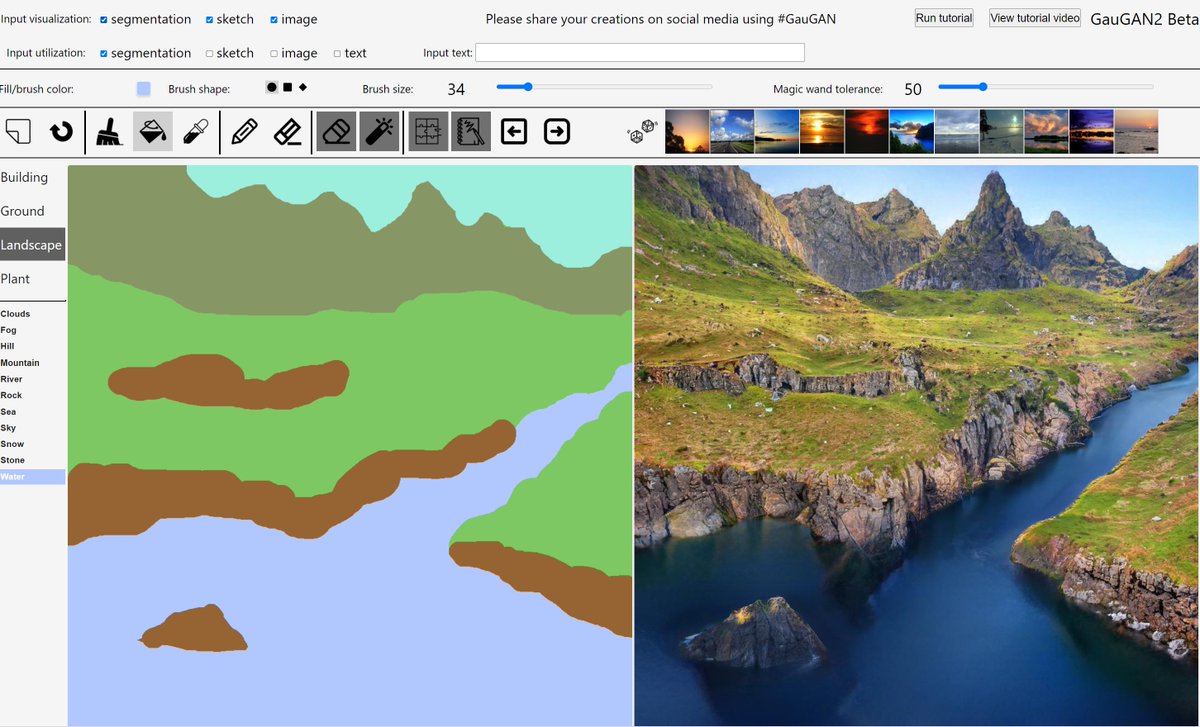
Task: Select the Sea label
Action: 32,411
